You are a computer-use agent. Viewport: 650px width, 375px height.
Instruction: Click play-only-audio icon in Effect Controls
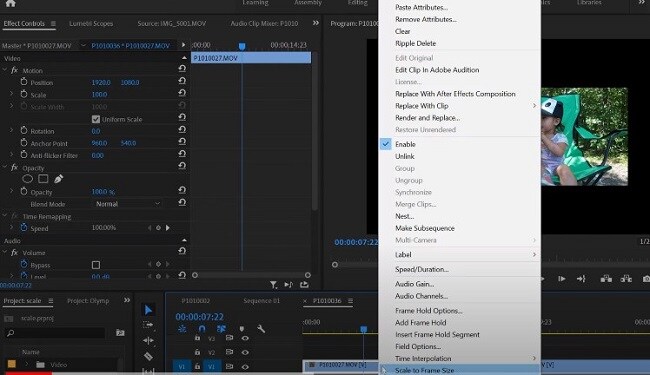[x=289, y=285]
